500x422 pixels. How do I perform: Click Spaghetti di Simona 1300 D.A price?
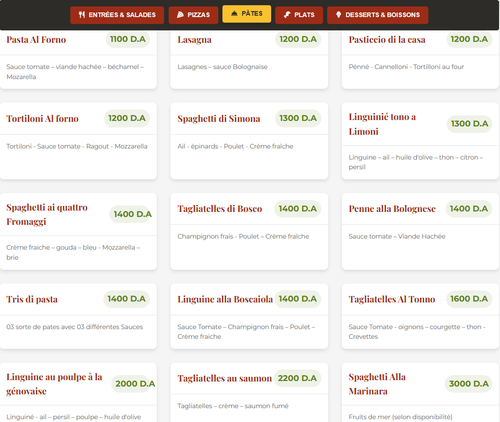click(298, 118)
